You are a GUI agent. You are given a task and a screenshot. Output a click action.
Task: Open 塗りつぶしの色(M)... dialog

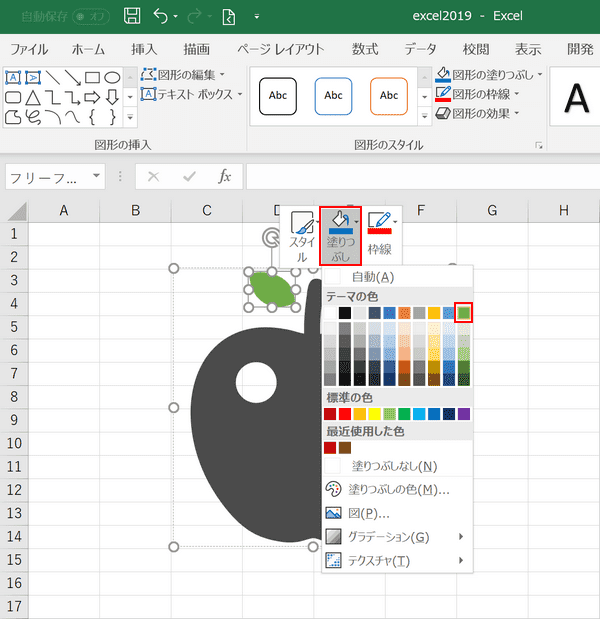[x=398, y=490]
